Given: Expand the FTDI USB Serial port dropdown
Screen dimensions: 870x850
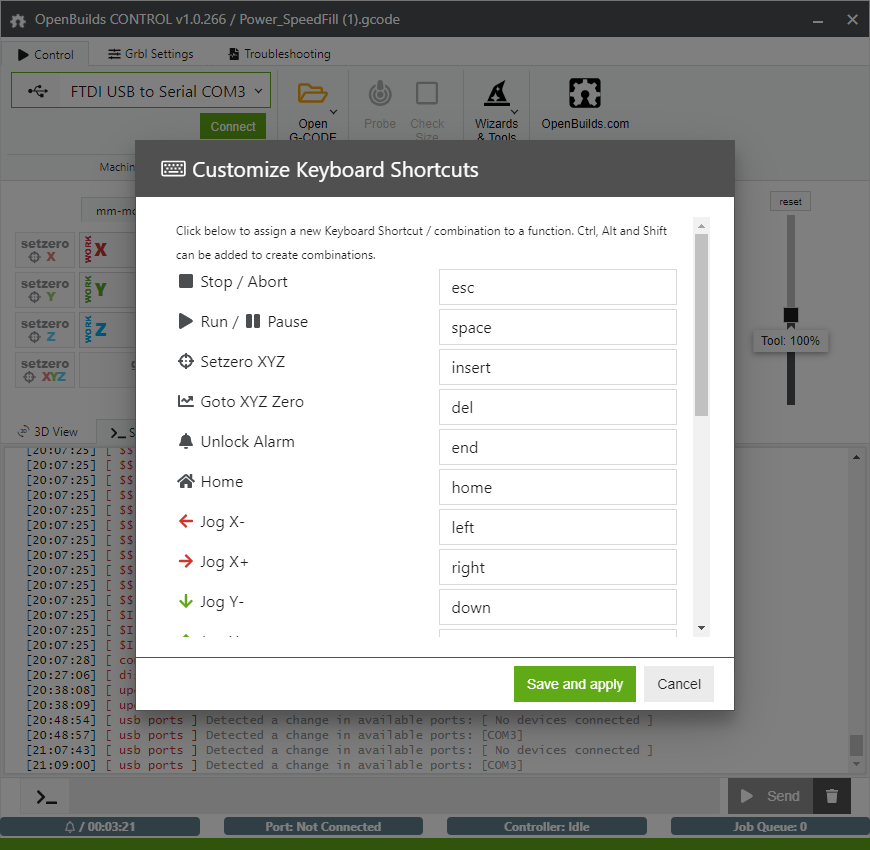Looking at the screenshot, I should coord(141,91).
